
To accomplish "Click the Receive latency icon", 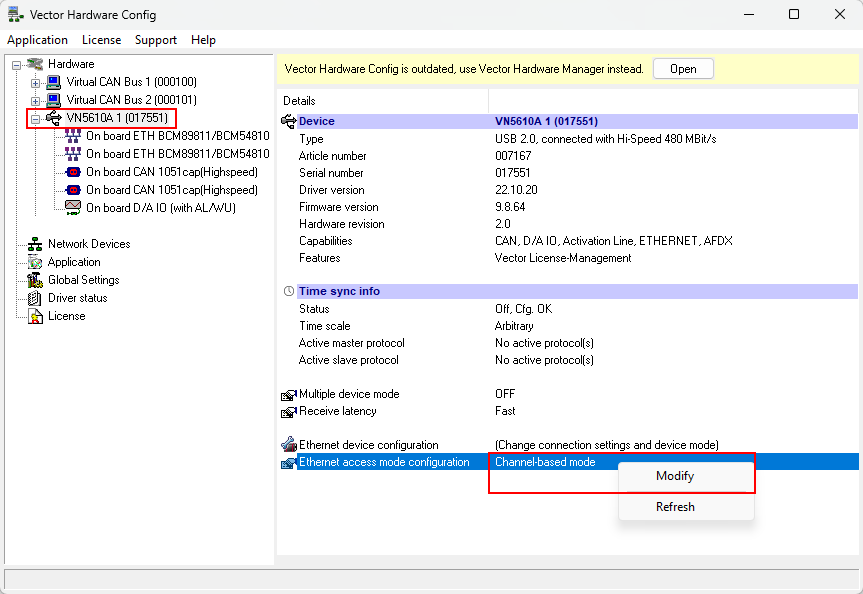I will tap(288, 412).
